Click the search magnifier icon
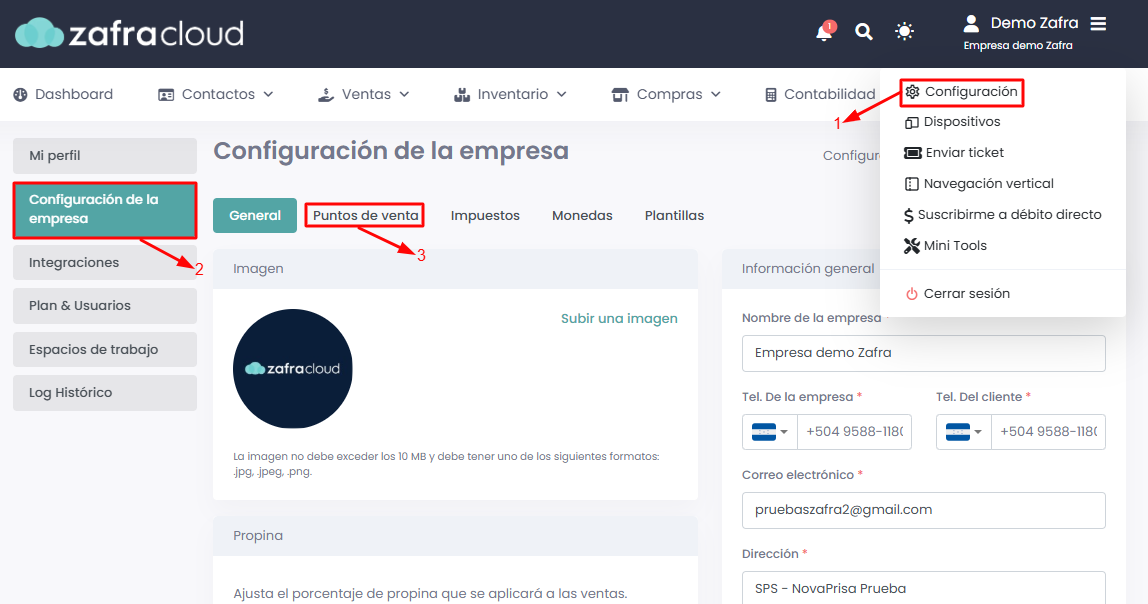Image resolution: width=1148 pixels, height=604 pixels. click(x=864, y=31)
